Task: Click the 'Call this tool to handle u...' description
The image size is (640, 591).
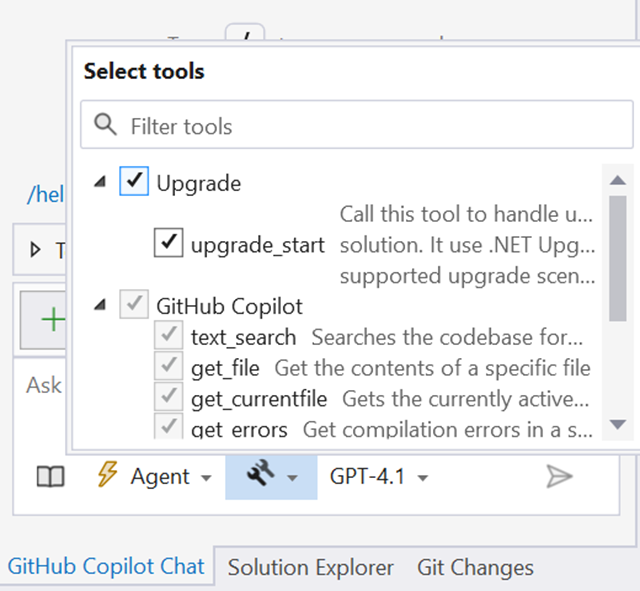Action: [466, 214]
